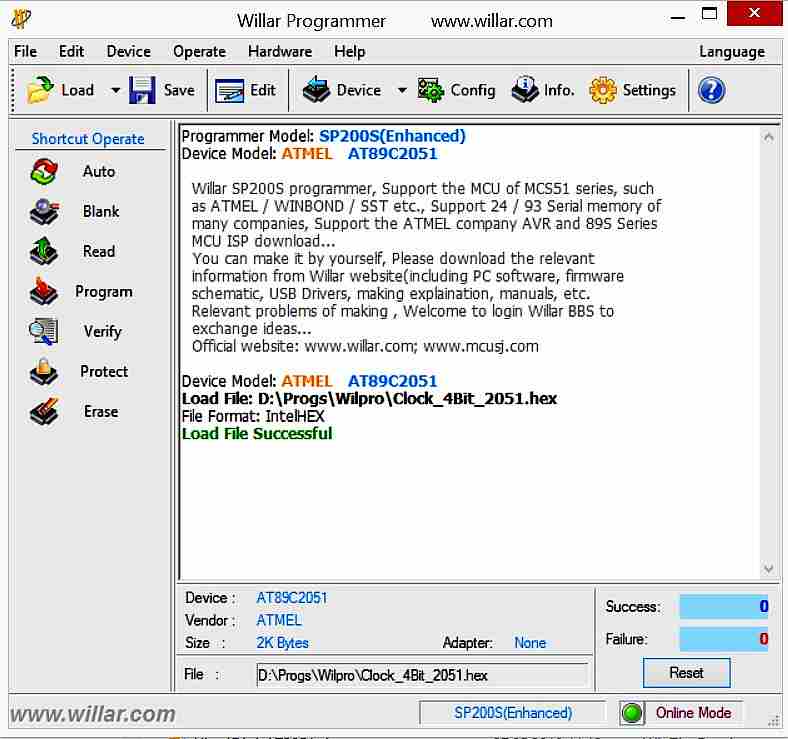Open the Config gears icon
Viewport: 788px width, 739px height.
coord(431,90)
